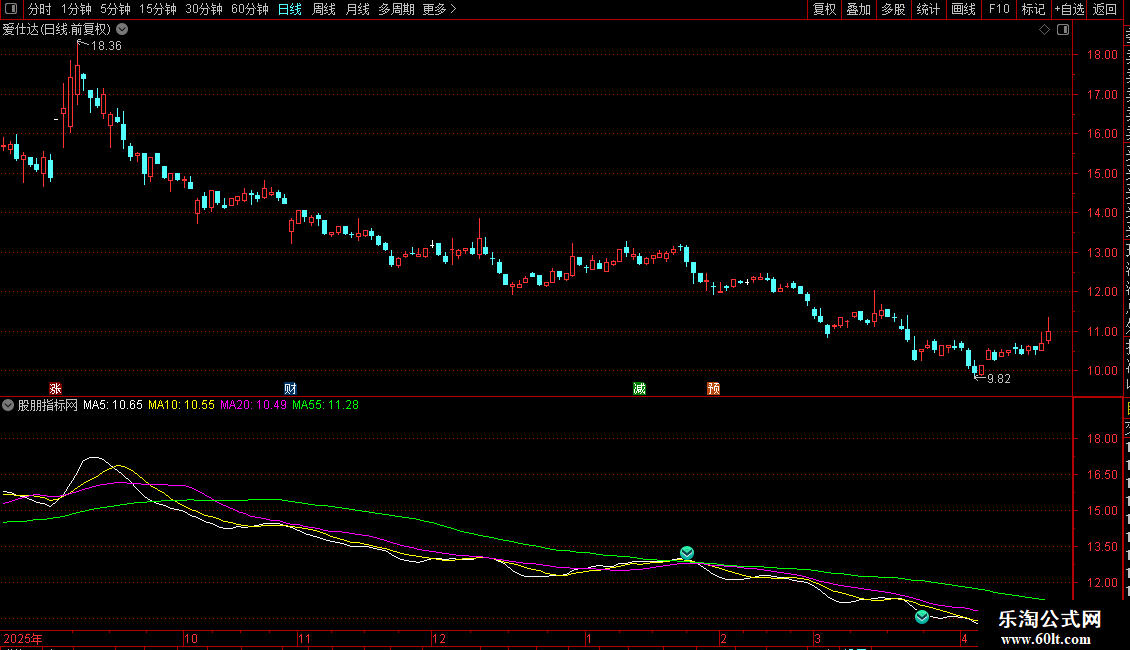Switch to the 周线 weekly chart tab
This screenshot has height=650, width=1130.
(324, 9)
